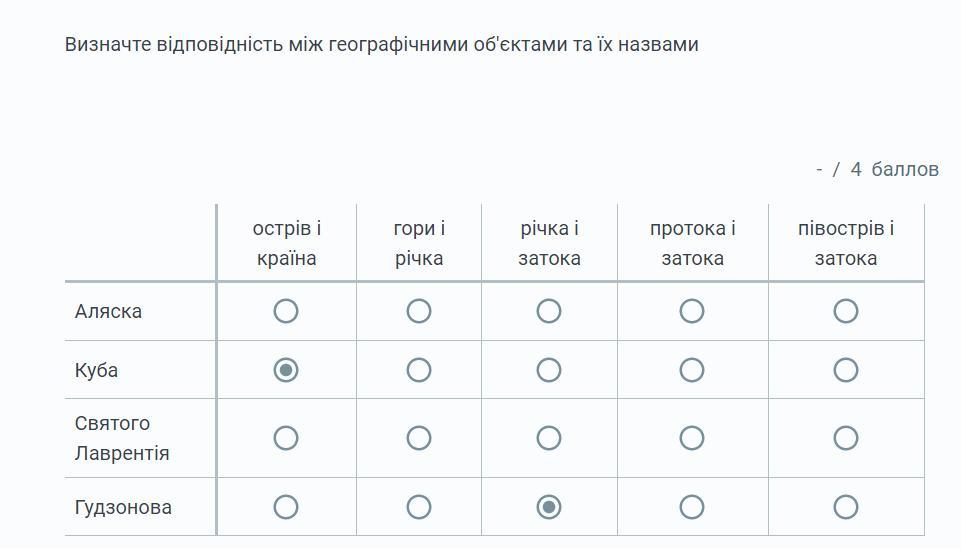Click selected 'річка і затока' radio for Гудзонова

coord(549,507)
